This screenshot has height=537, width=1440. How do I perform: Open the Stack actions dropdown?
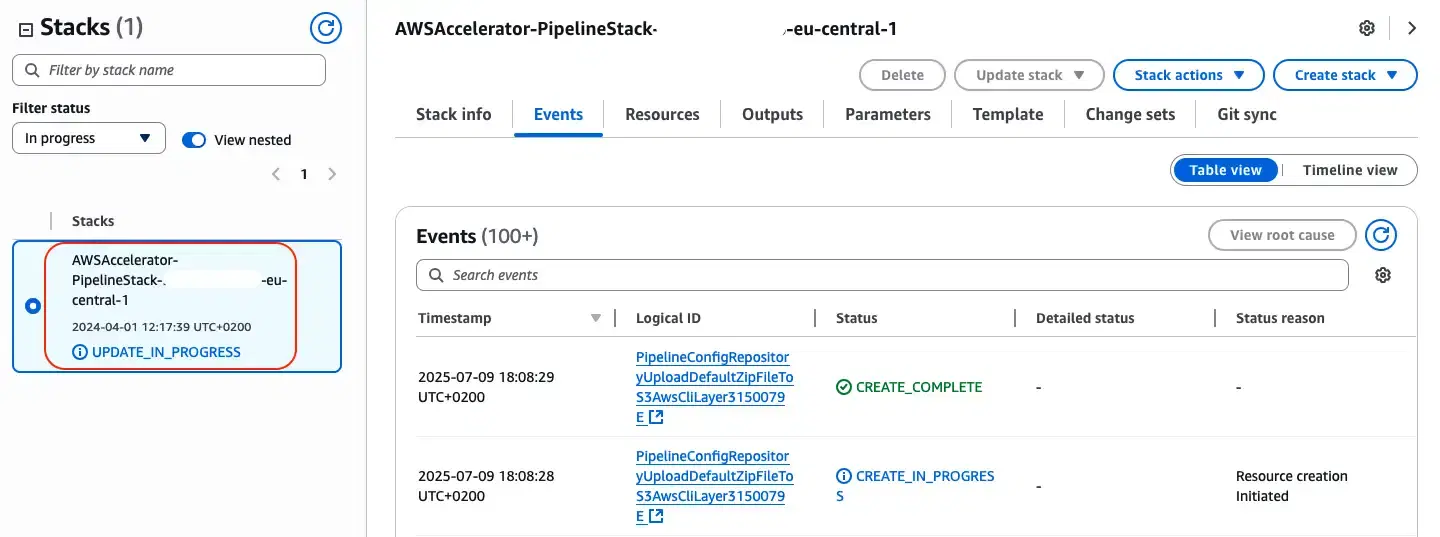[x=1189, y=75]
